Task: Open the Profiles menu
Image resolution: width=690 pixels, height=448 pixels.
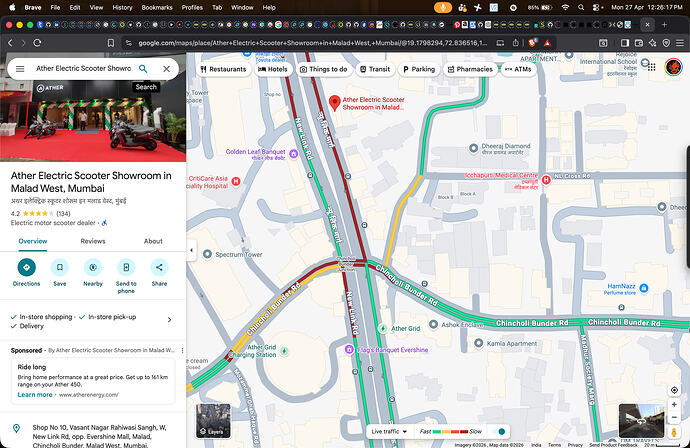Action: coord(192,7)
